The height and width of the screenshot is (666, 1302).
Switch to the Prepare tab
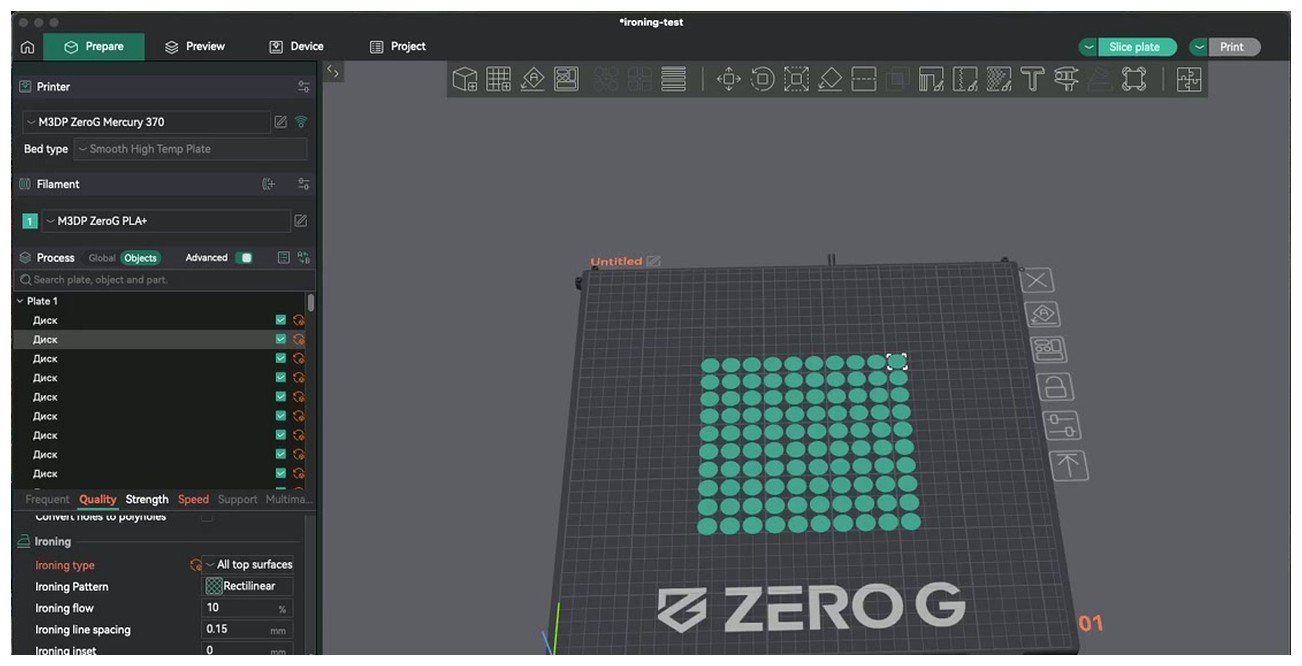[94, 47]
